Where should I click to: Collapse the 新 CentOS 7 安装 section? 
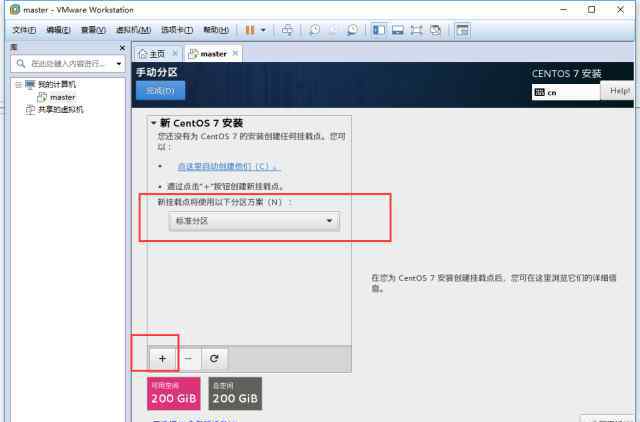point(154,122)
